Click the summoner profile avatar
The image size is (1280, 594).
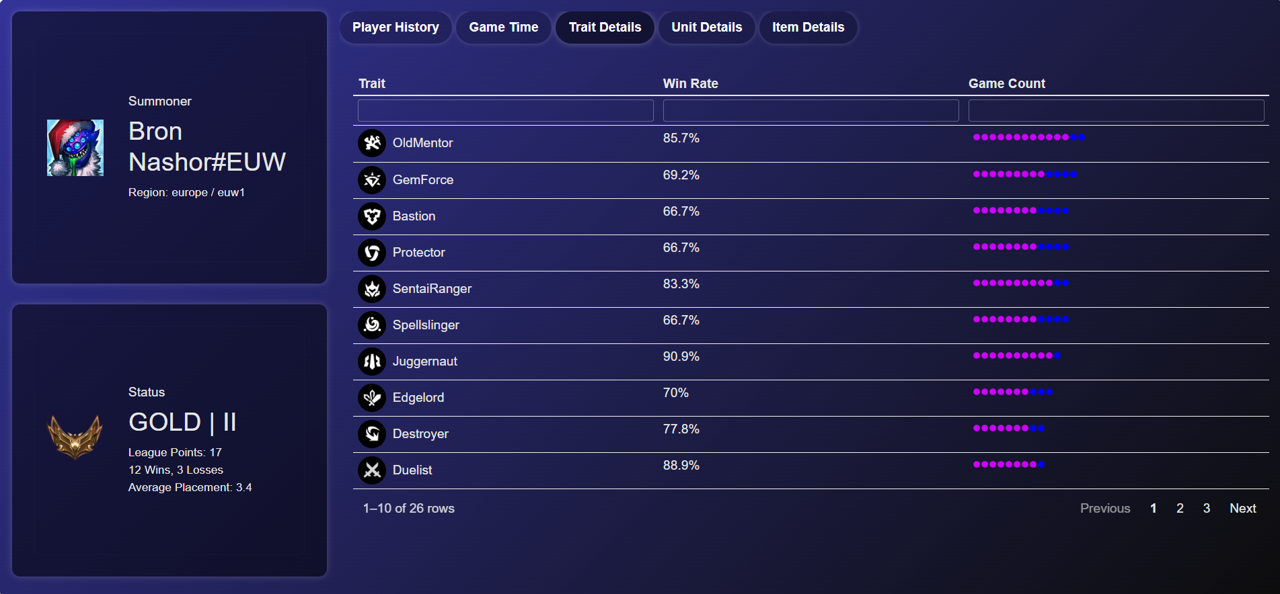(x=75, y=147)
